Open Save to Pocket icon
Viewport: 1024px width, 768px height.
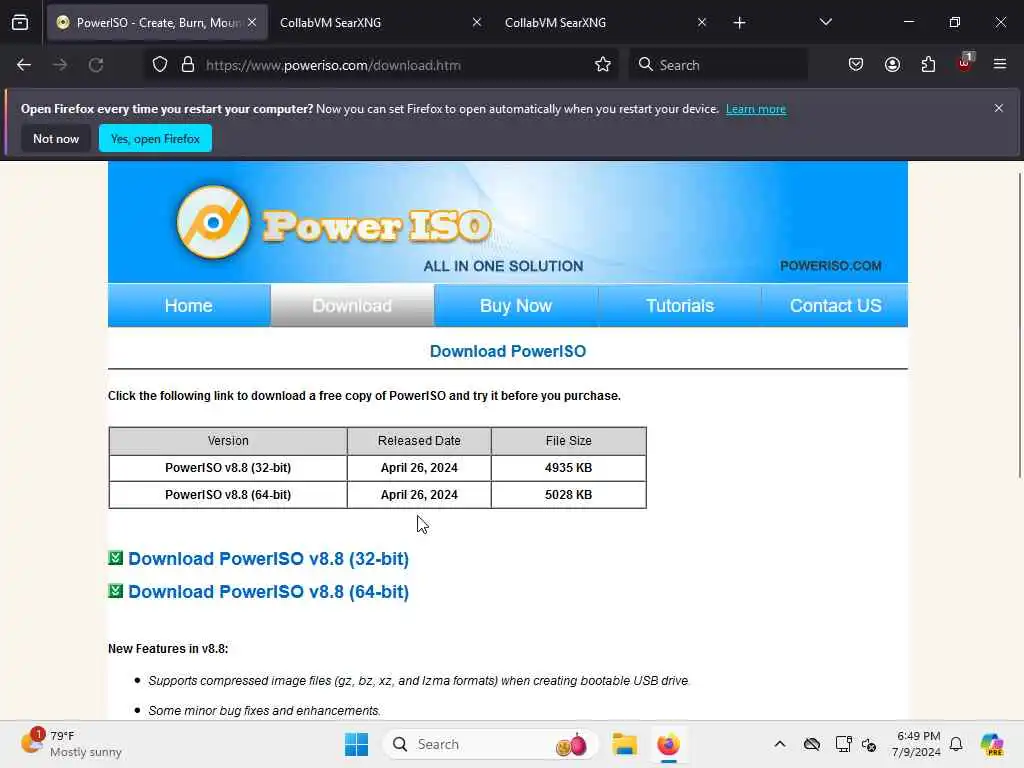[x=856, y=65]
